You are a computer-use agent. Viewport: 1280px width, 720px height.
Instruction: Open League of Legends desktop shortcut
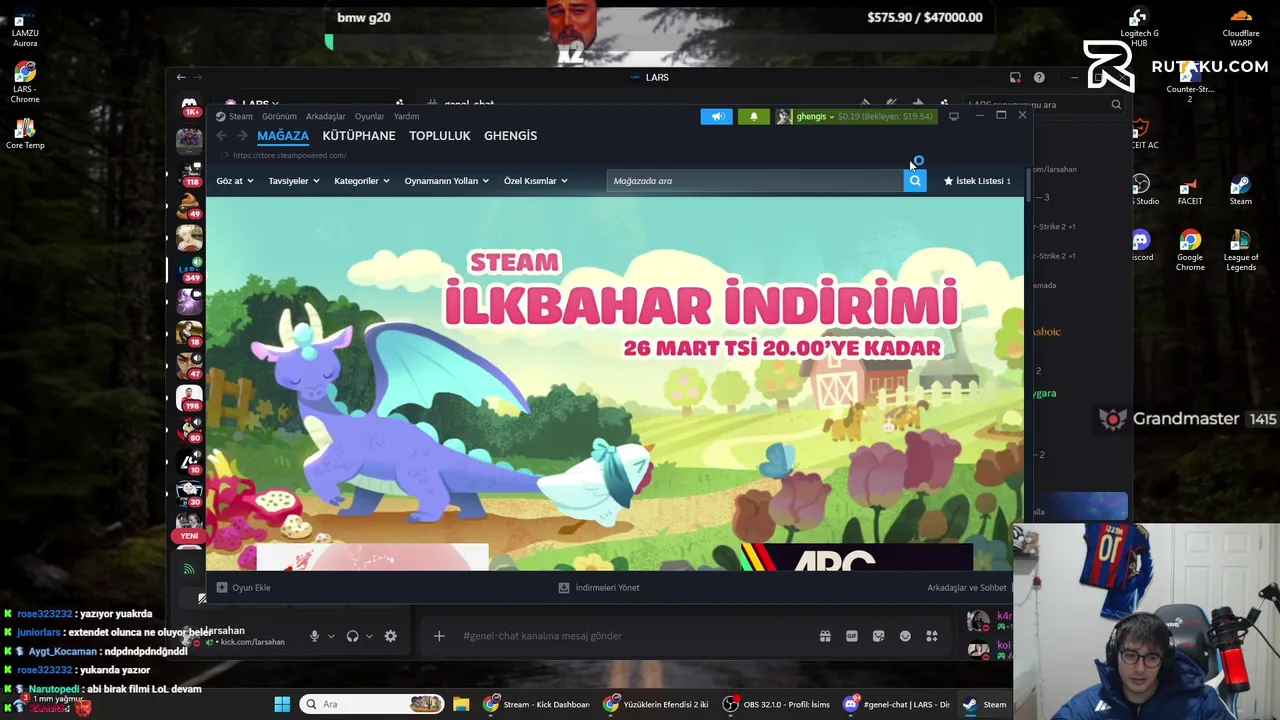[x=1241, y=251]
